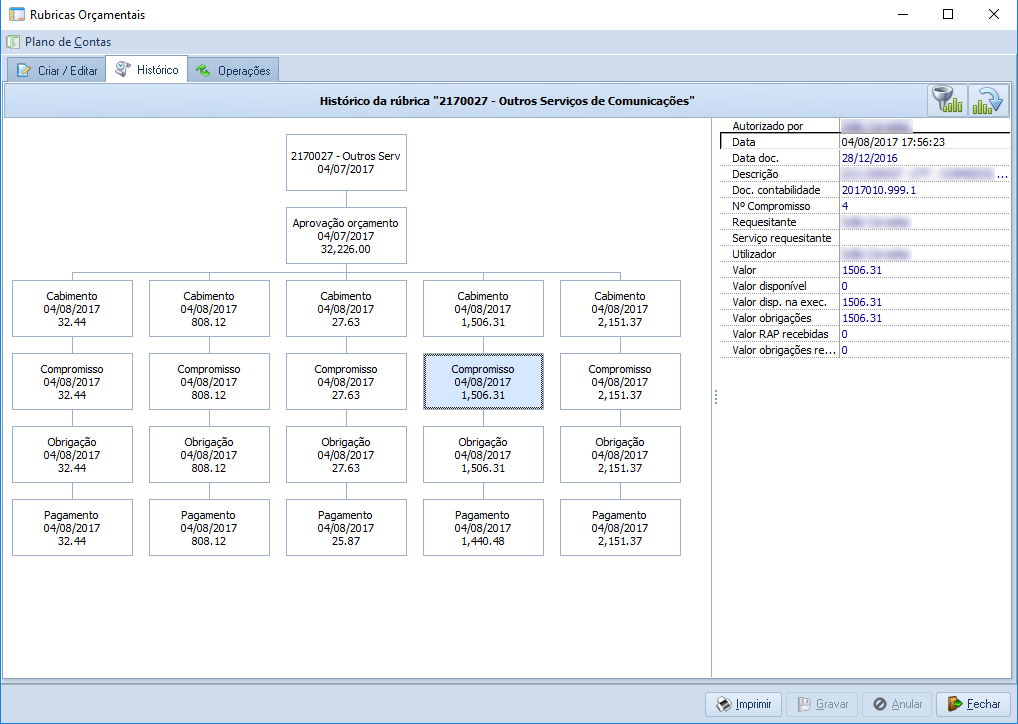Screen dimensions: 1018x724
Task: Click the Utilizador property label
Action: pyautogui.click(x=754, y=254)
